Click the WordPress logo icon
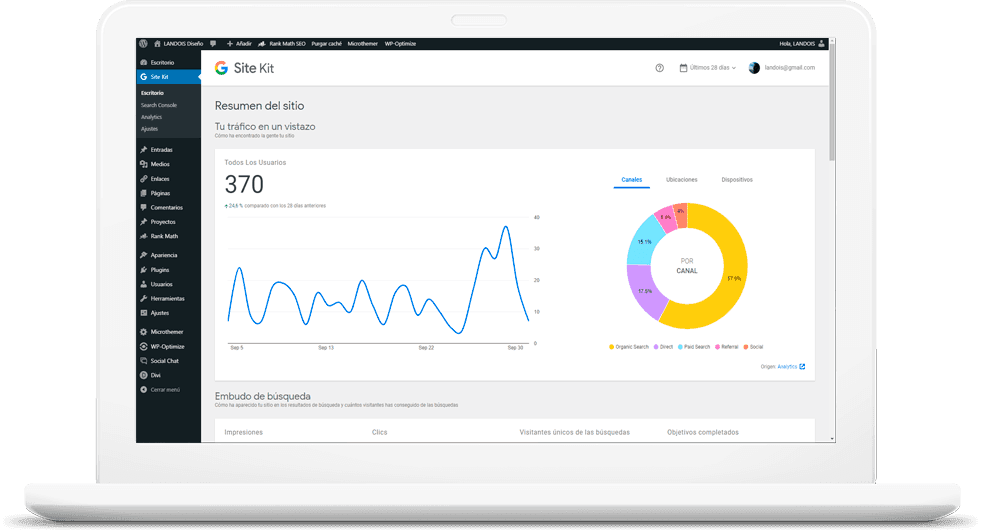The height and width of the screenshot is (532, 981). click(x=143, y=44)
